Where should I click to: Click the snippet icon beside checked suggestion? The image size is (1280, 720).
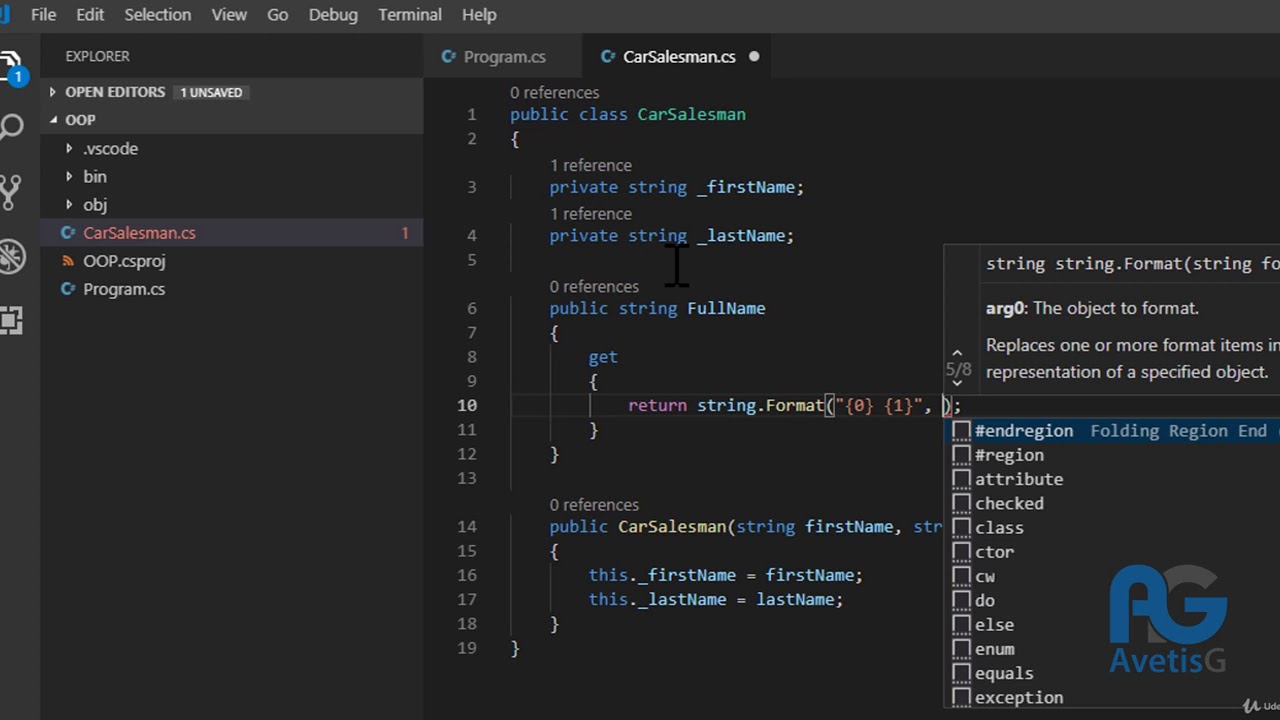point(961,503)
